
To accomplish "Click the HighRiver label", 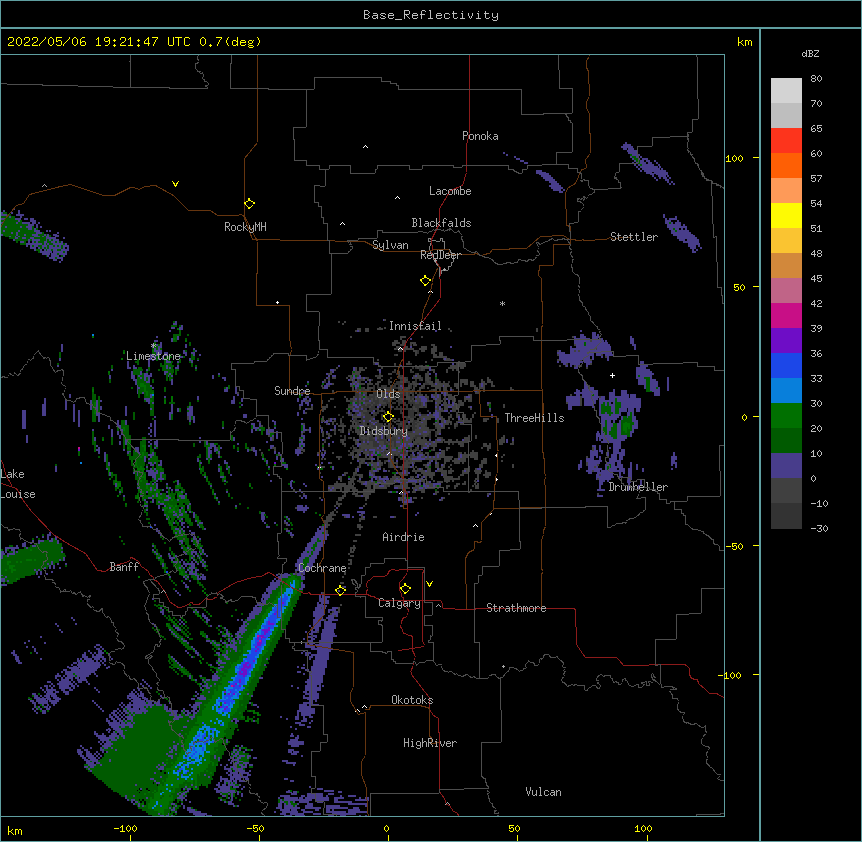I will (430, 743).
